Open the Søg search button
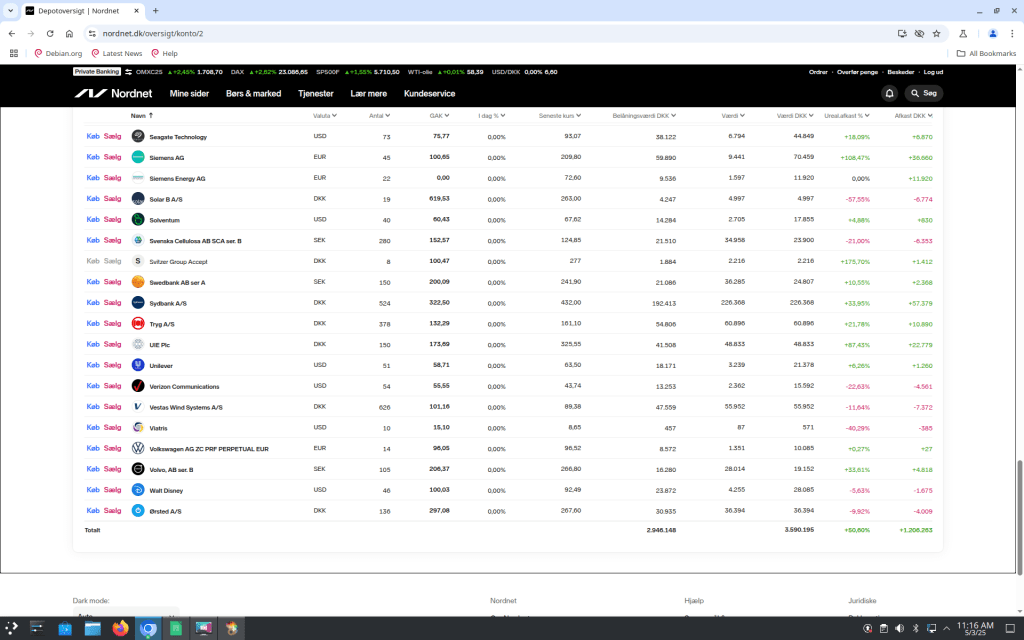This screenshot has width=1024, height=640. (x=924, y=93)
